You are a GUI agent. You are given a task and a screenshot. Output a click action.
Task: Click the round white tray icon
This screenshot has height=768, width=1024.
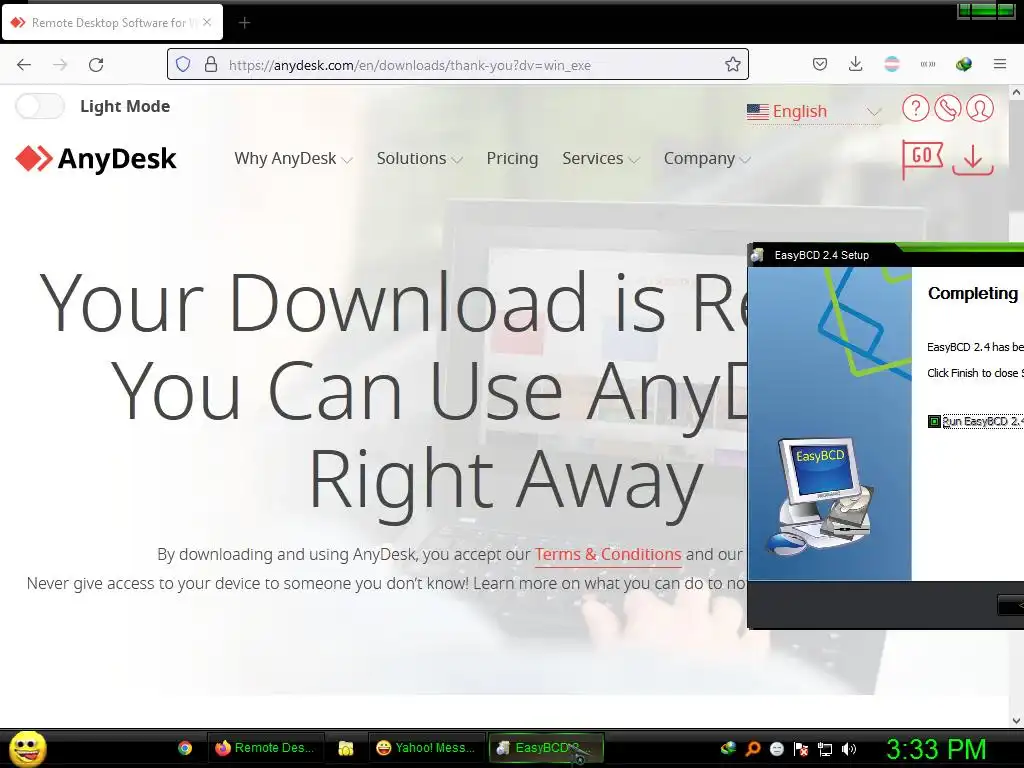click(x=776, y=749)
